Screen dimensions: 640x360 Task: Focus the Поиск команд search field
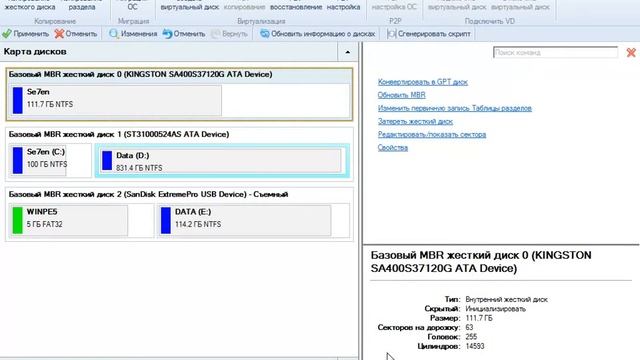[555, 52]
